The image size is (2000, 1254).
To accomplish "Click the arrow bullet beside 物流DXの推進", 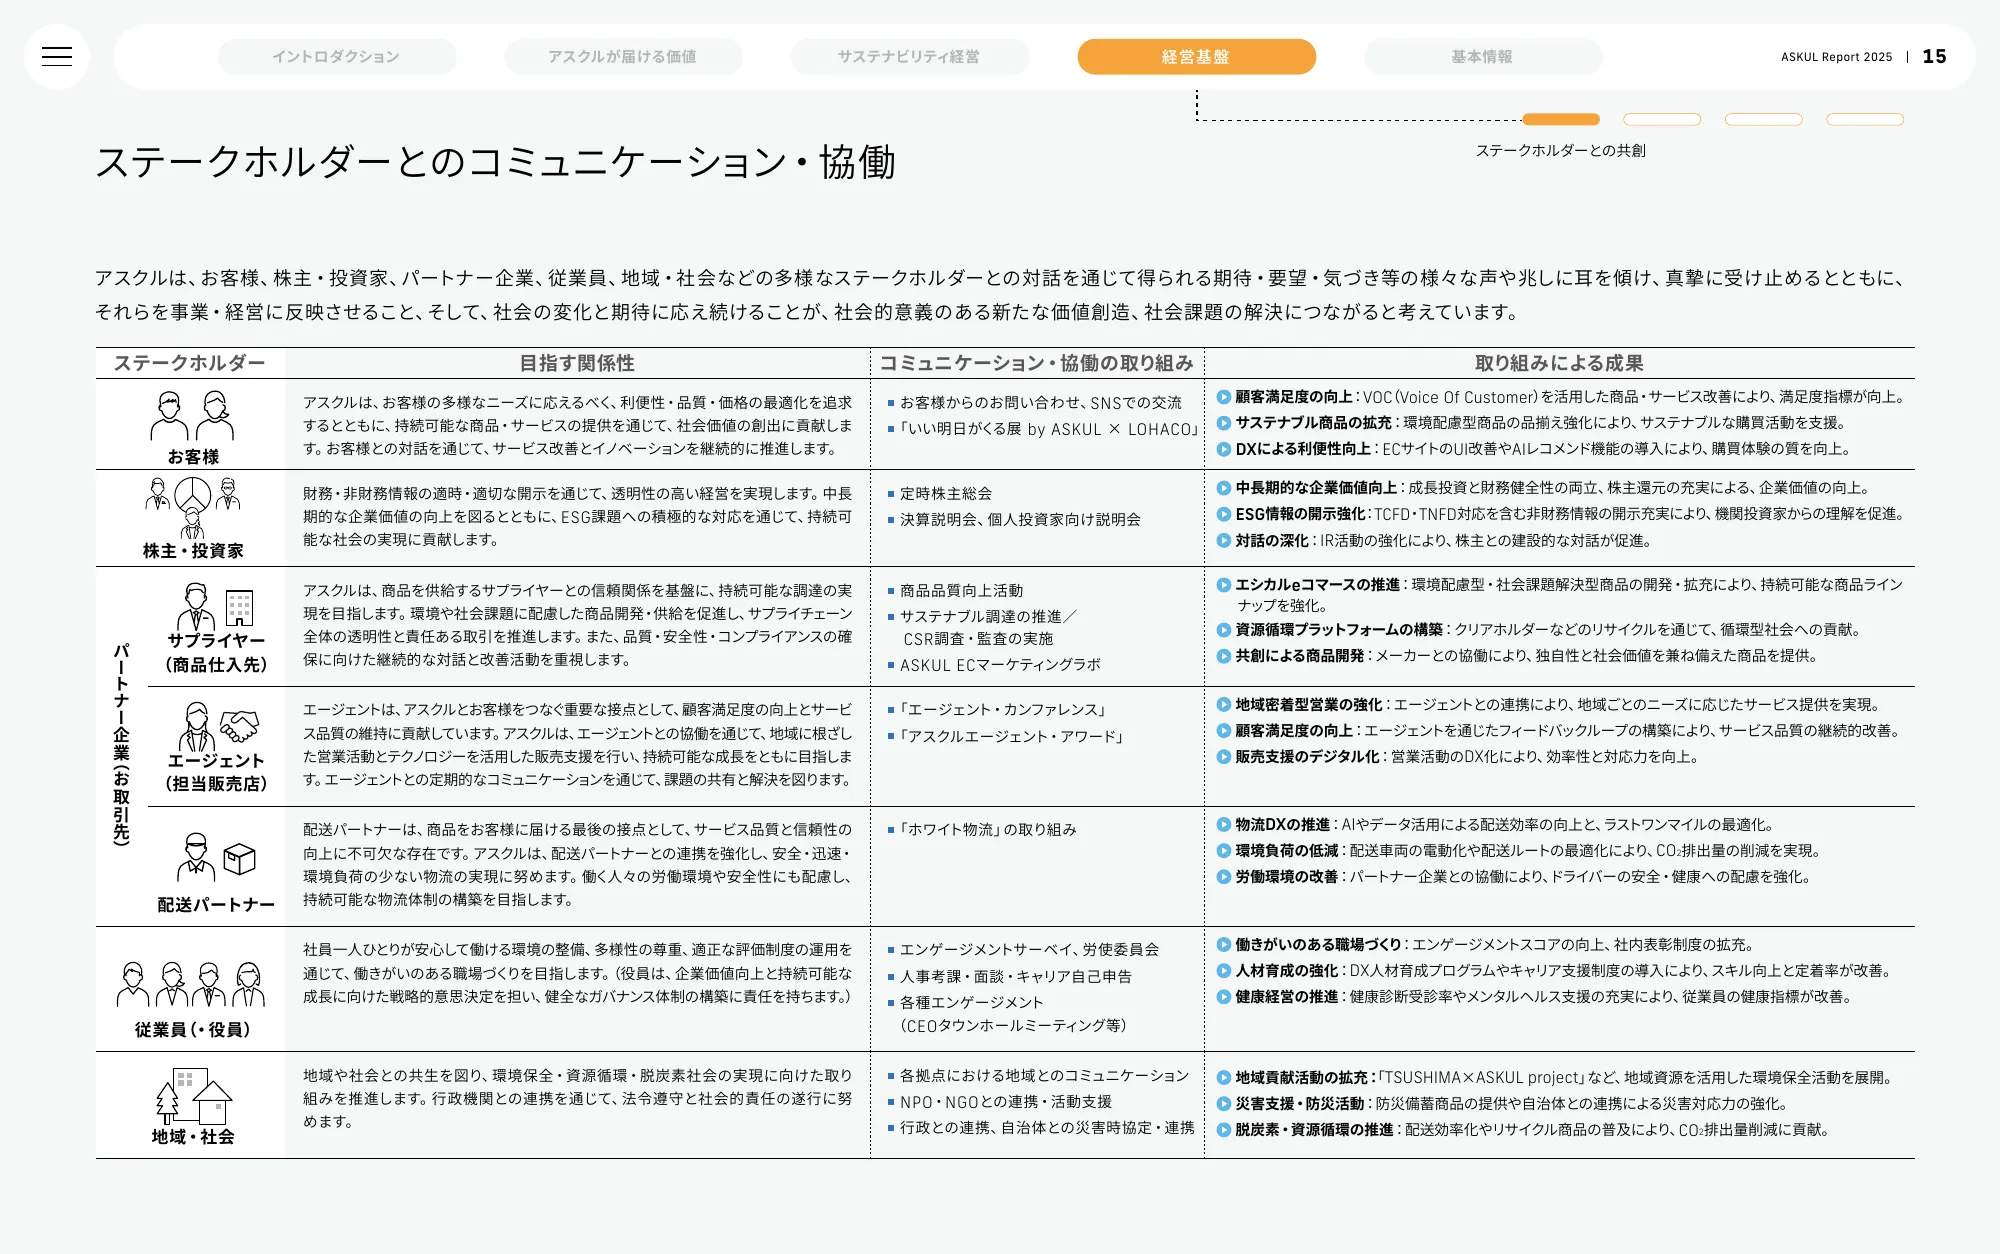I will coord(1224,825).
